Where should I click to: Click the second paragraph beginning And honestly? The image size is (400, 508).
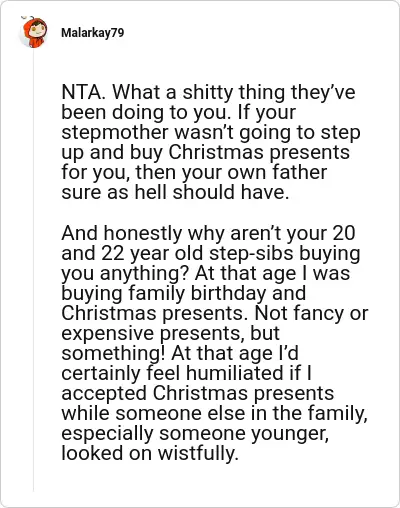pyautogui.click(x=215, y=343)
